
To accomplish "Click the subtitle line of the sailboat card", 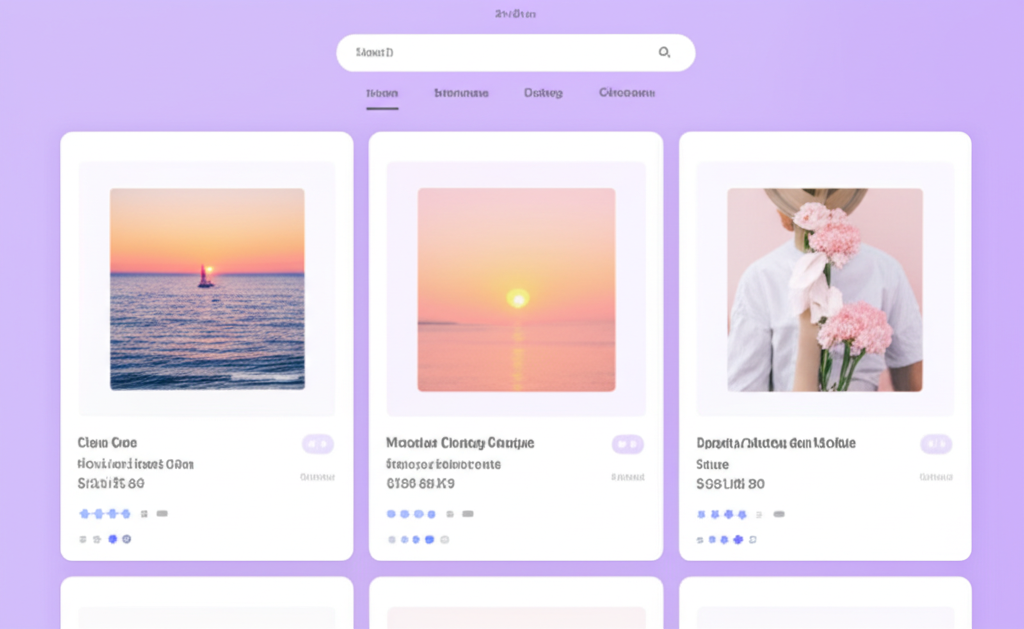I will point(135,464).
